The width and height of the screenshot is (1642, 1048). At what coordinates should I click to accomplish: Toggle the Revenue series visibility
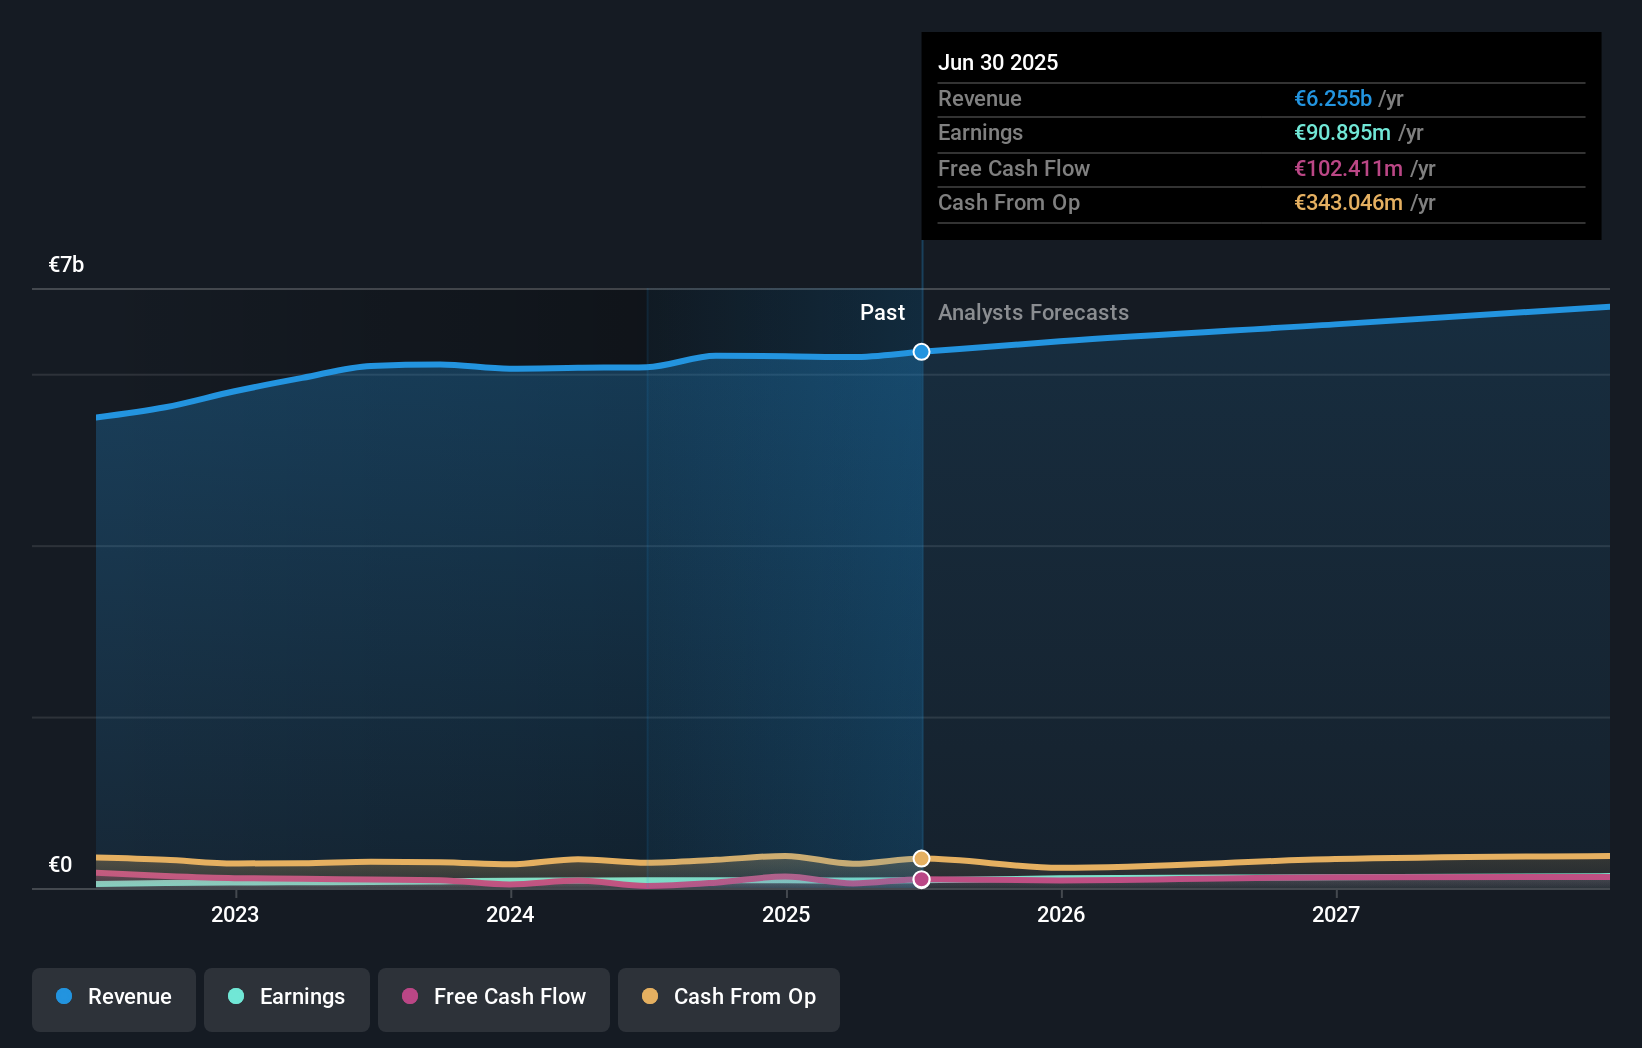tap(113, 999)
